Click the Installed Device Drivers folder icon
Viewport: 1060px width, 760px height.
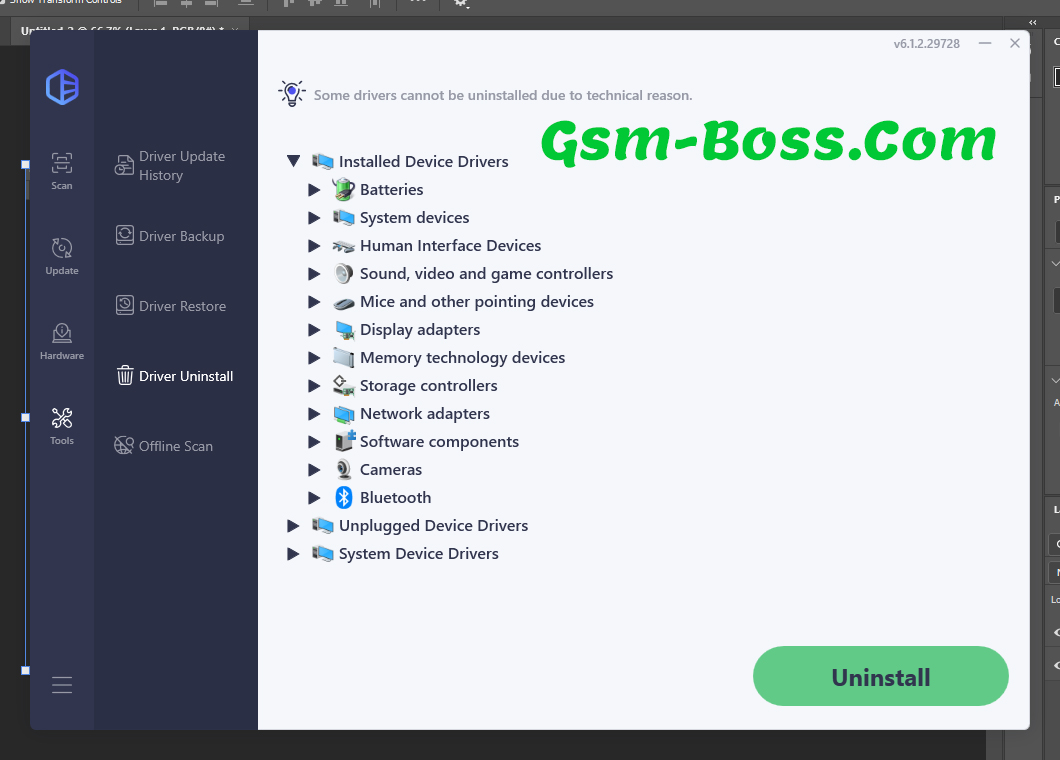[322, 162]
